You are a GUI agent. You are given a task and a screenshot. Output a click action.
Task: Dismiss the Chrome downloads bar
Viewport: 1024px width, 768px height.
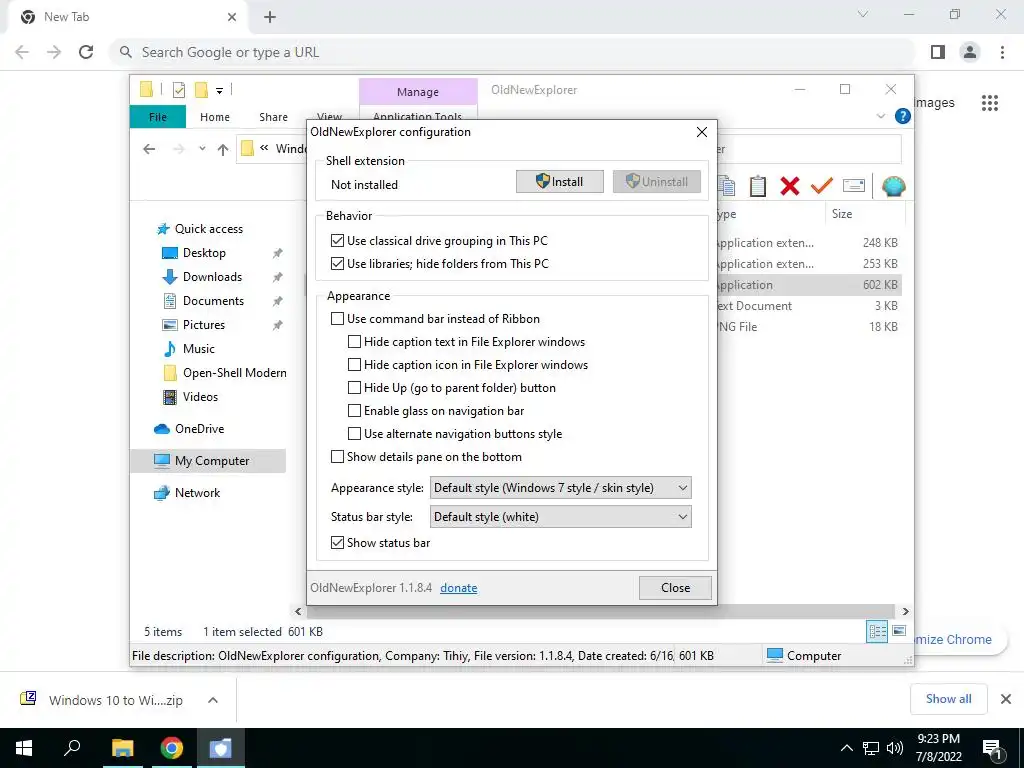pos(1006,699)
